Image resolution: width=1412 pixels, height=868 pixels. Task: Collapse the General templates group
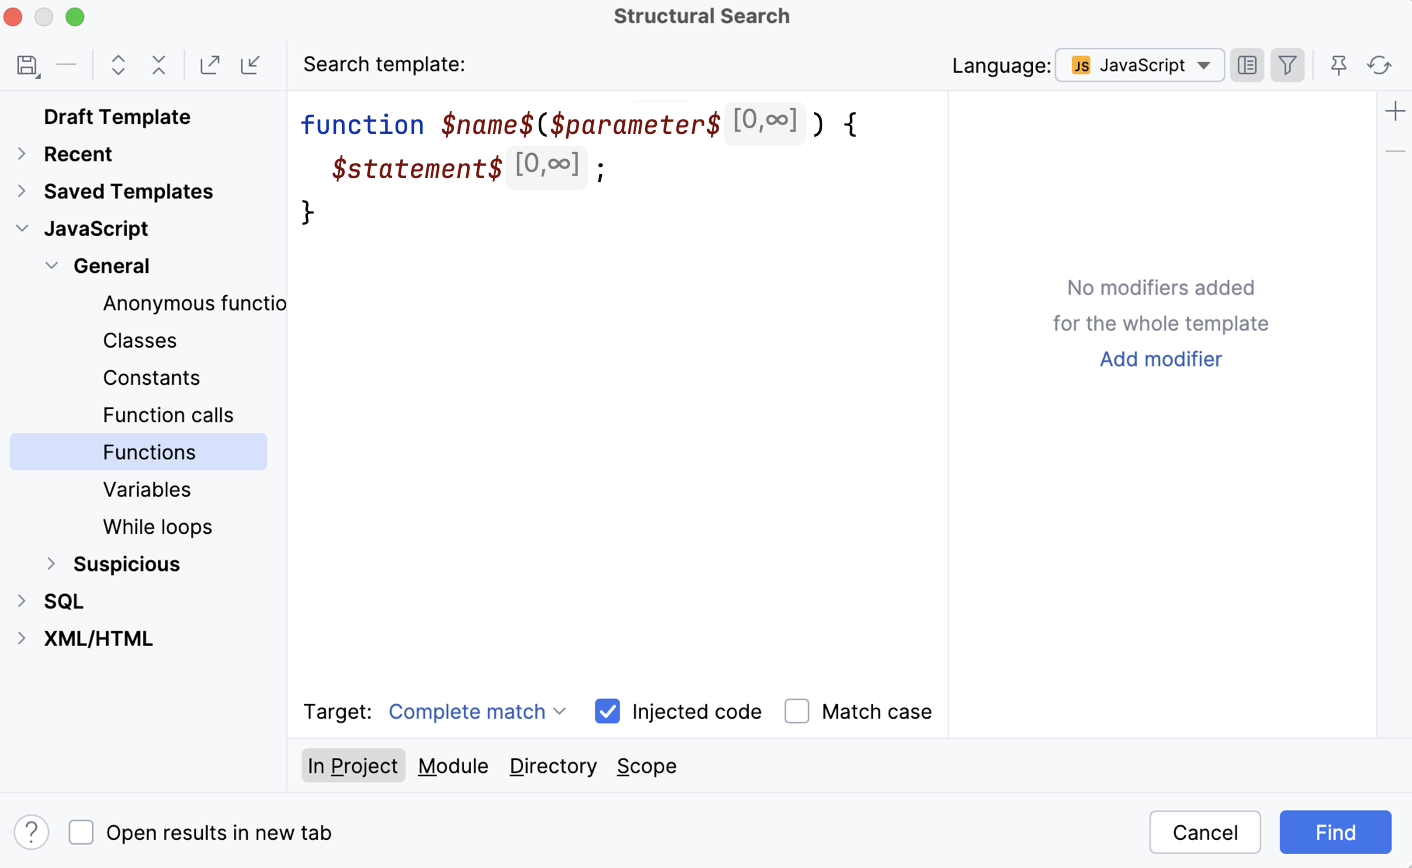click(x=51, y=265)
